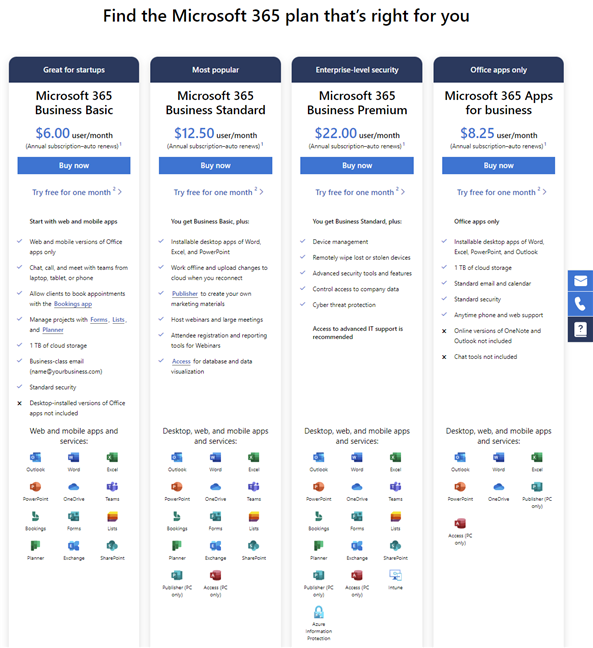The width and height of the screenshot is (593, 648).
Task: Click Bookings icon under Business Basic
Action: 36,516
